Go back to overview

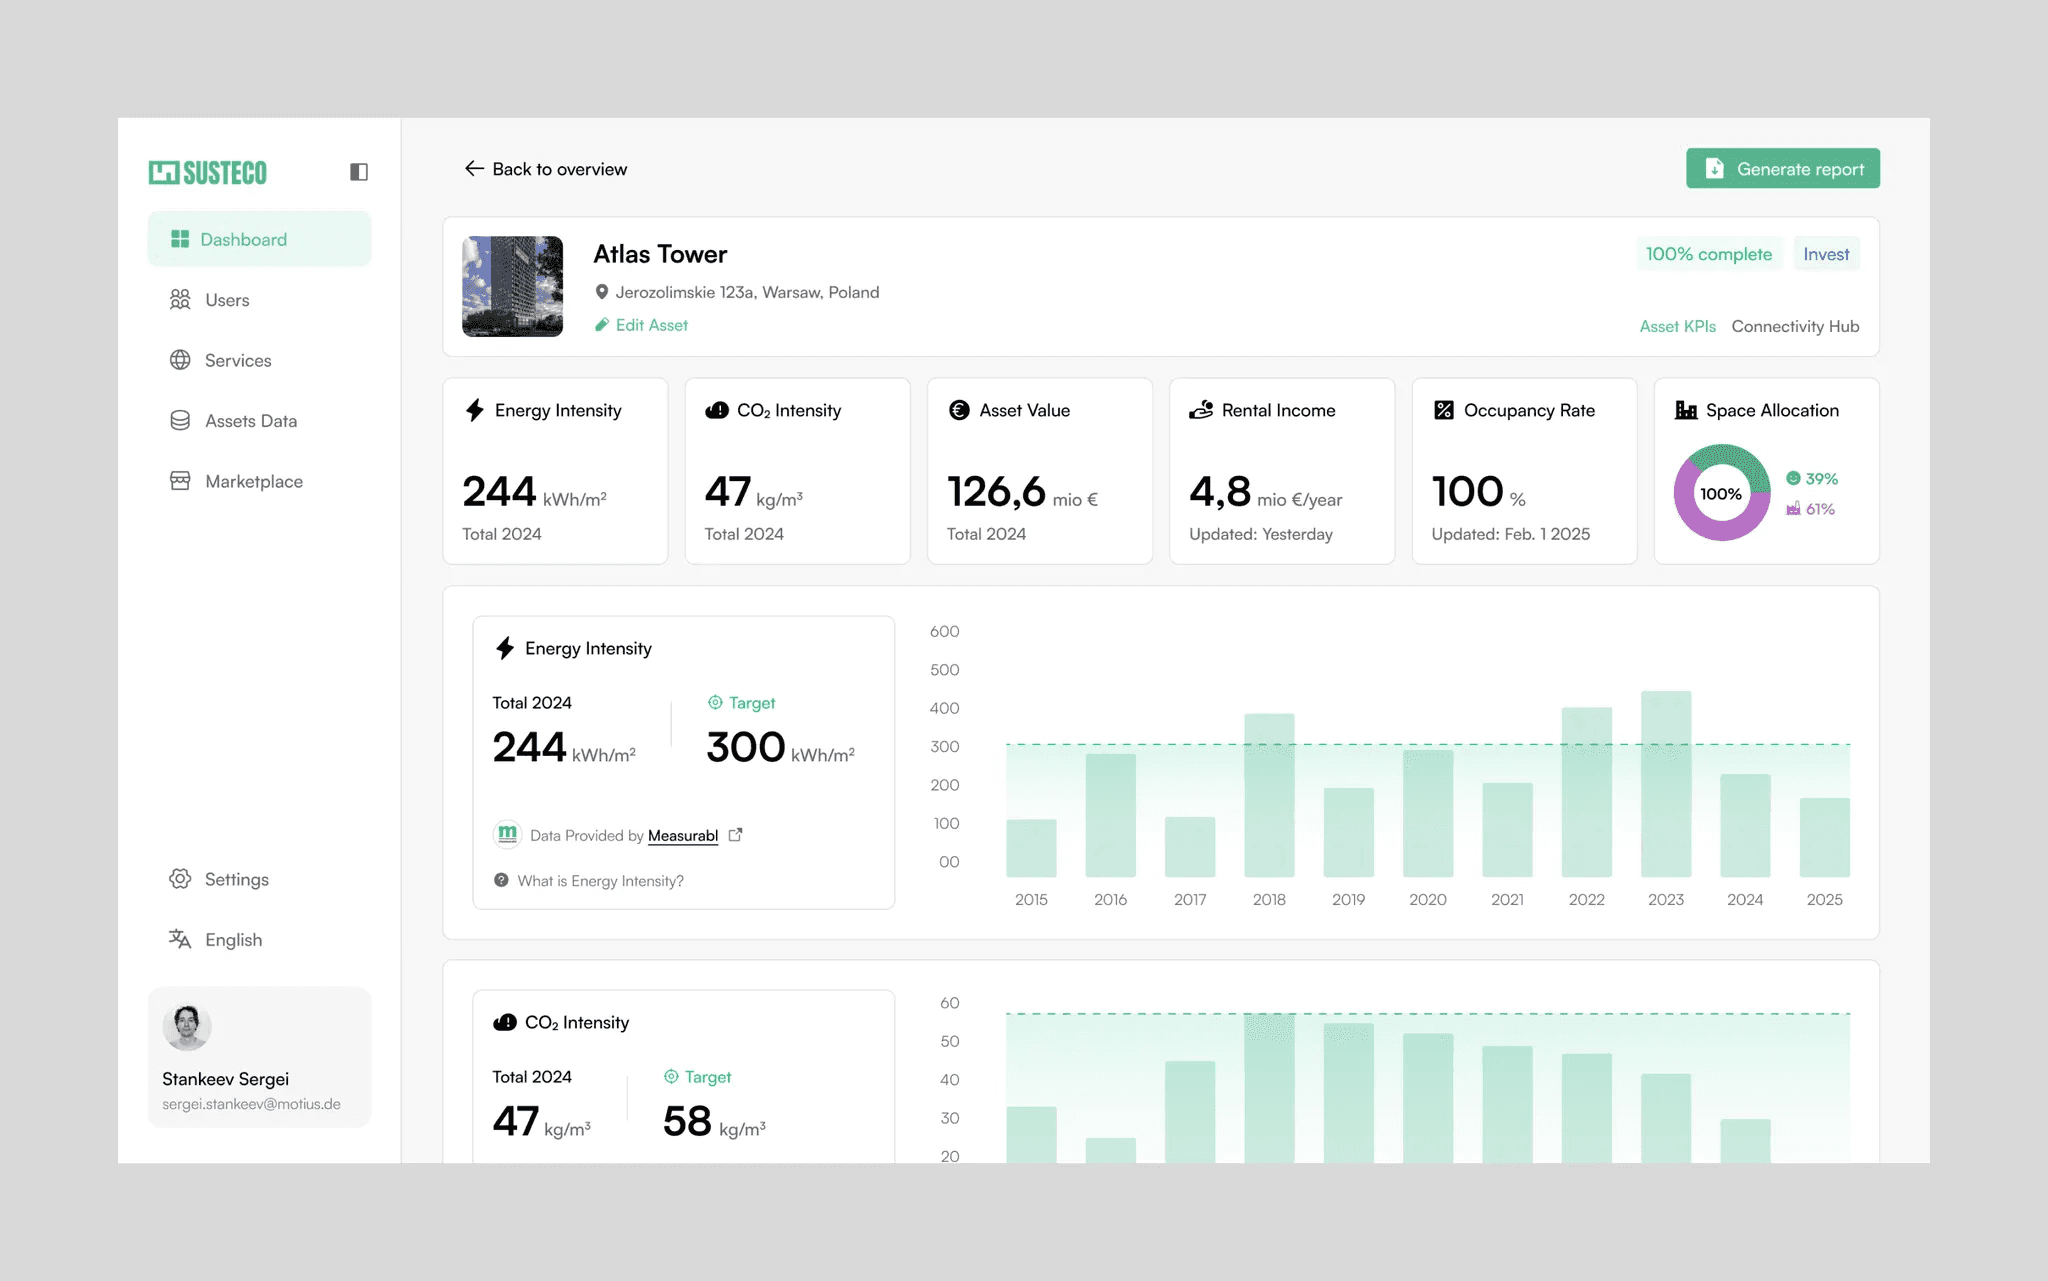click(546, 169)
